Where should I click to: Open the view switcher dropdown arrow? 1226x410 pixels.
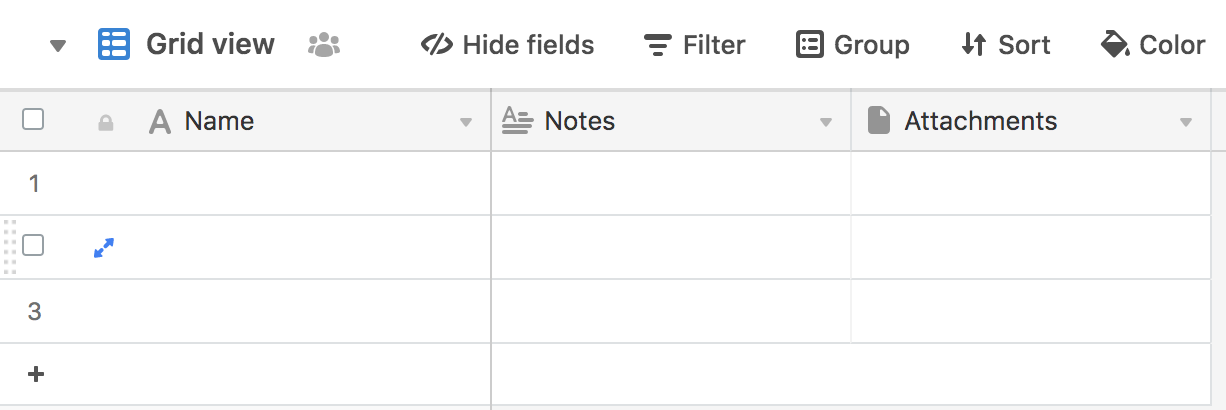58,46
